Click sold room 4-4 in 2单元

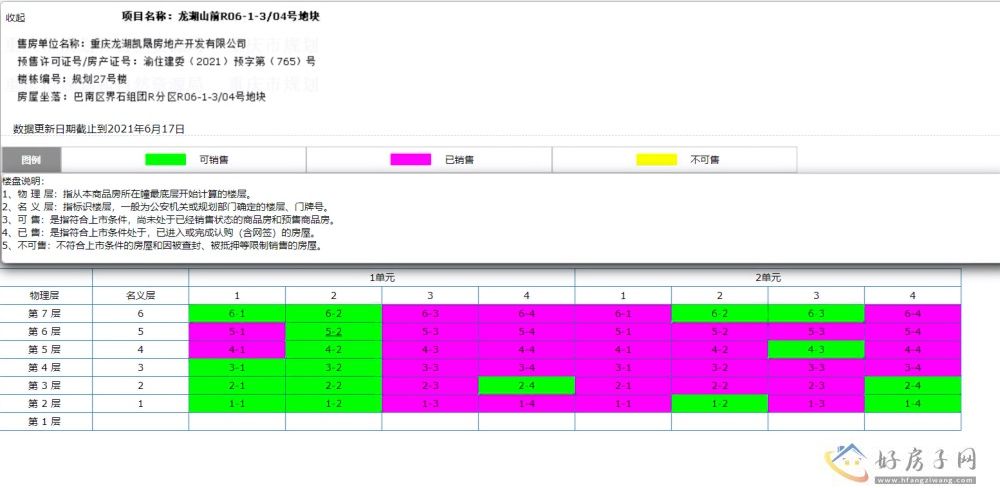[x=913, y=350]
